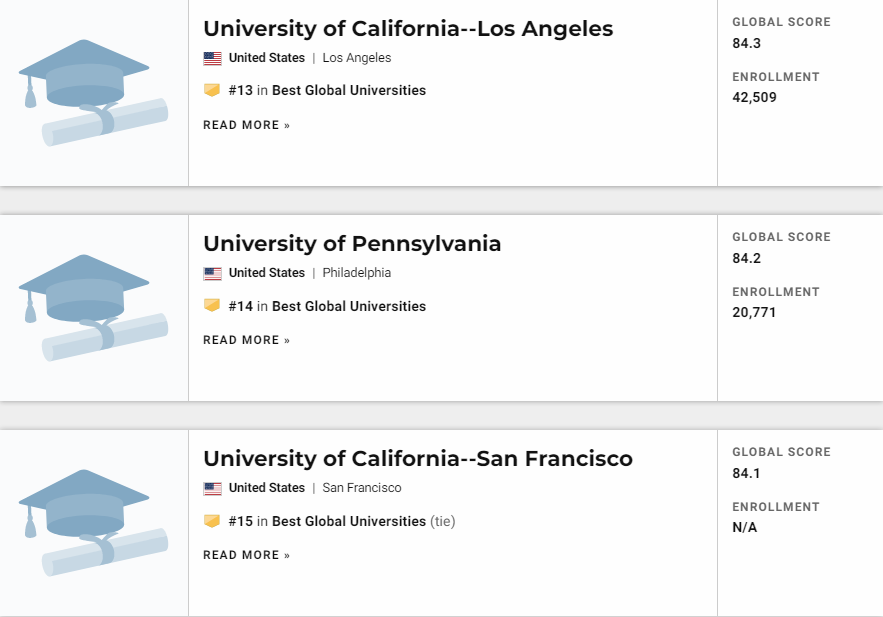This screenshot has height=617, width=883.
Task: Click the University of Pennsylvania graduation cap image
Action: click(93, 308)
